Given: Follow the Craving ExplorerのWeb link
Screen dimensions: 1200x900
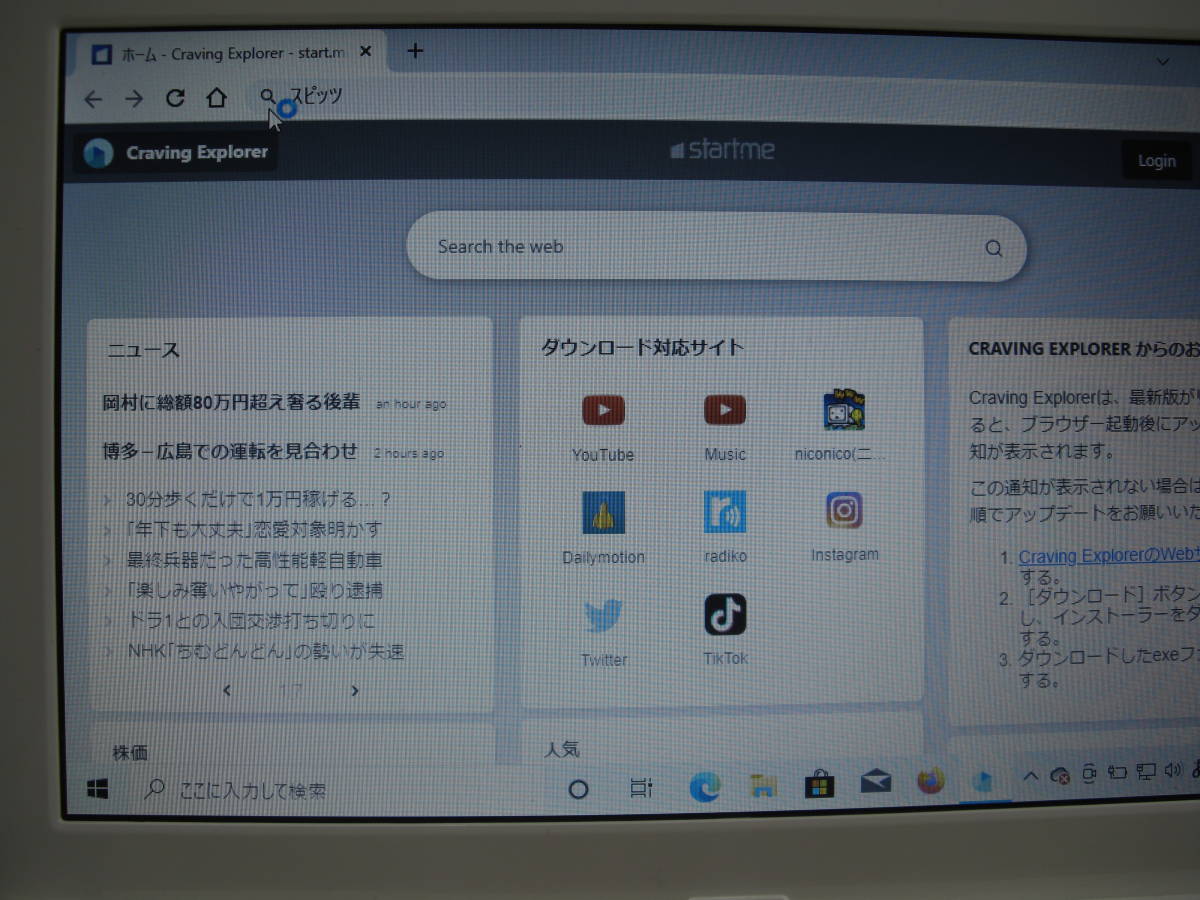Looking at the screenshot, I should [1108, 557].
